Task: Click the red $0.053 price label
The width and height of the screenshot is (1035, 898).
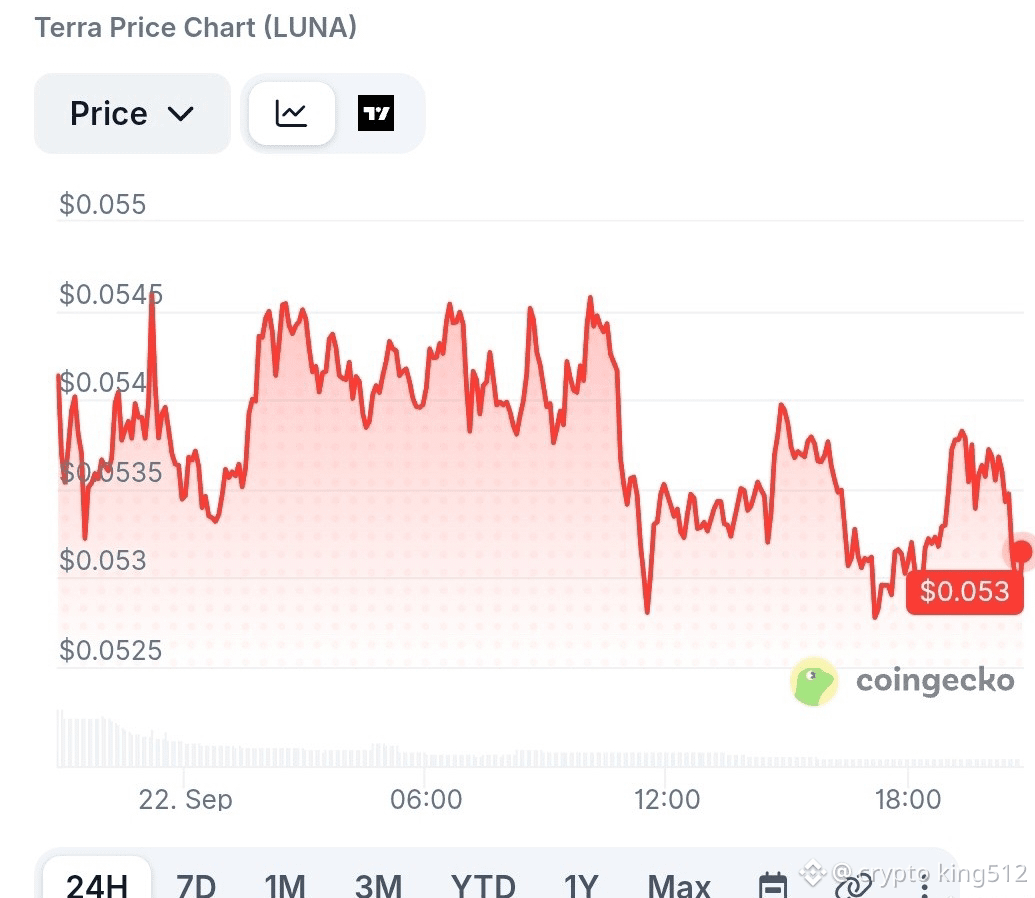Action: 964,591
